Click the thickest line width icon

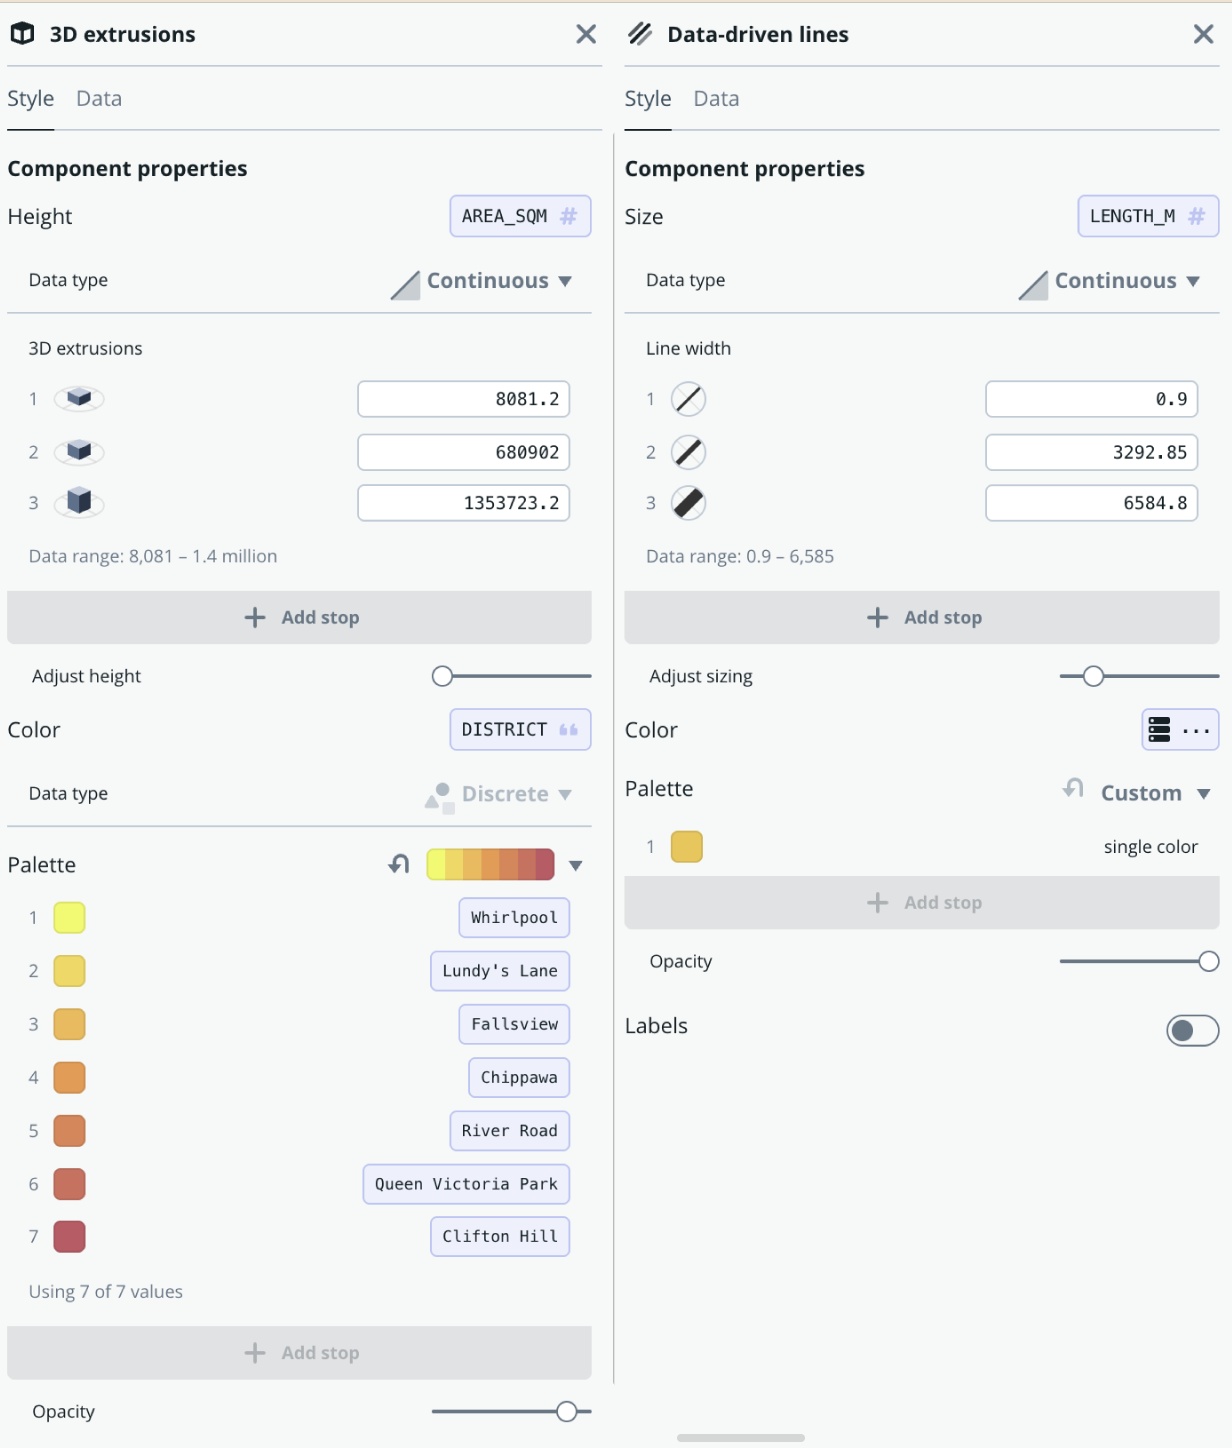tap(688, 502)
